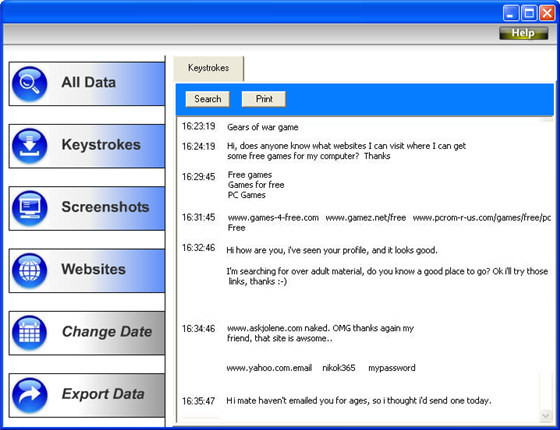The height and width of the screenshot is (430, 560).
Task: Click the www.pcrom-r-us.com/games/free/pc text
Action: click(x=482, y=218)
